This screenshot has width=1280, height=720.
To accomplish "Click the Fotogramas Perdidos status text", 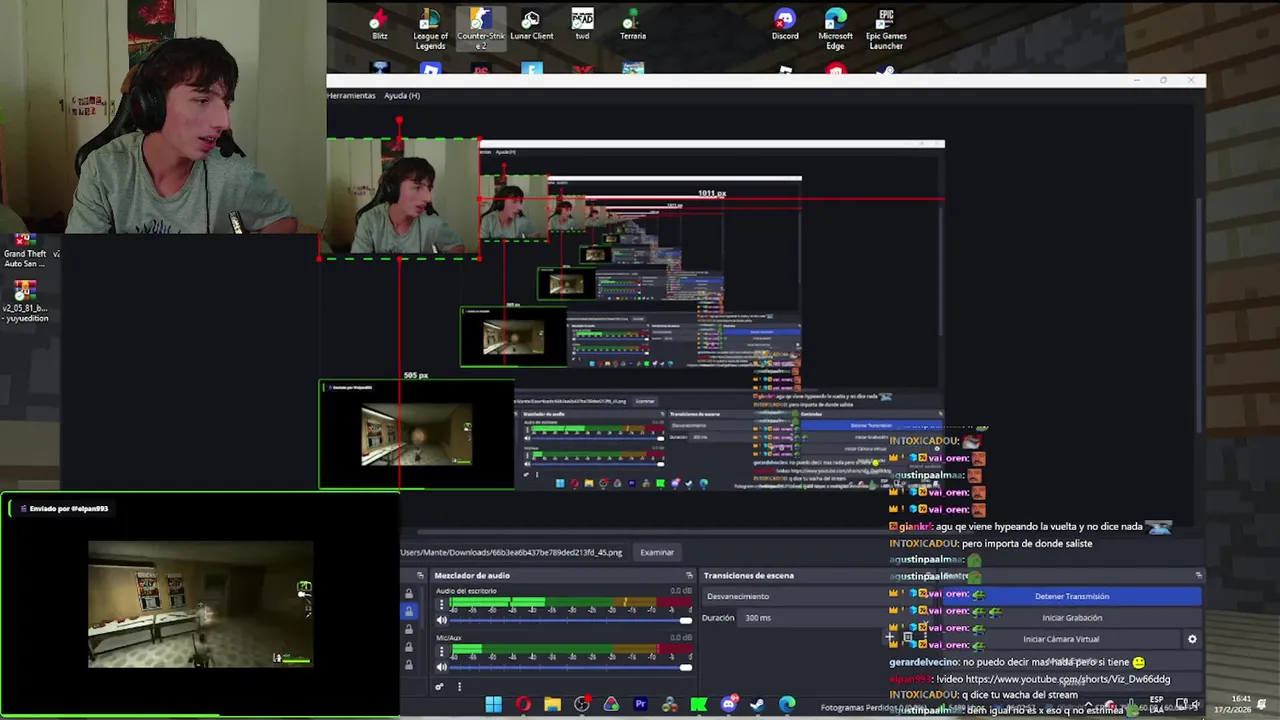I will 857,708.
